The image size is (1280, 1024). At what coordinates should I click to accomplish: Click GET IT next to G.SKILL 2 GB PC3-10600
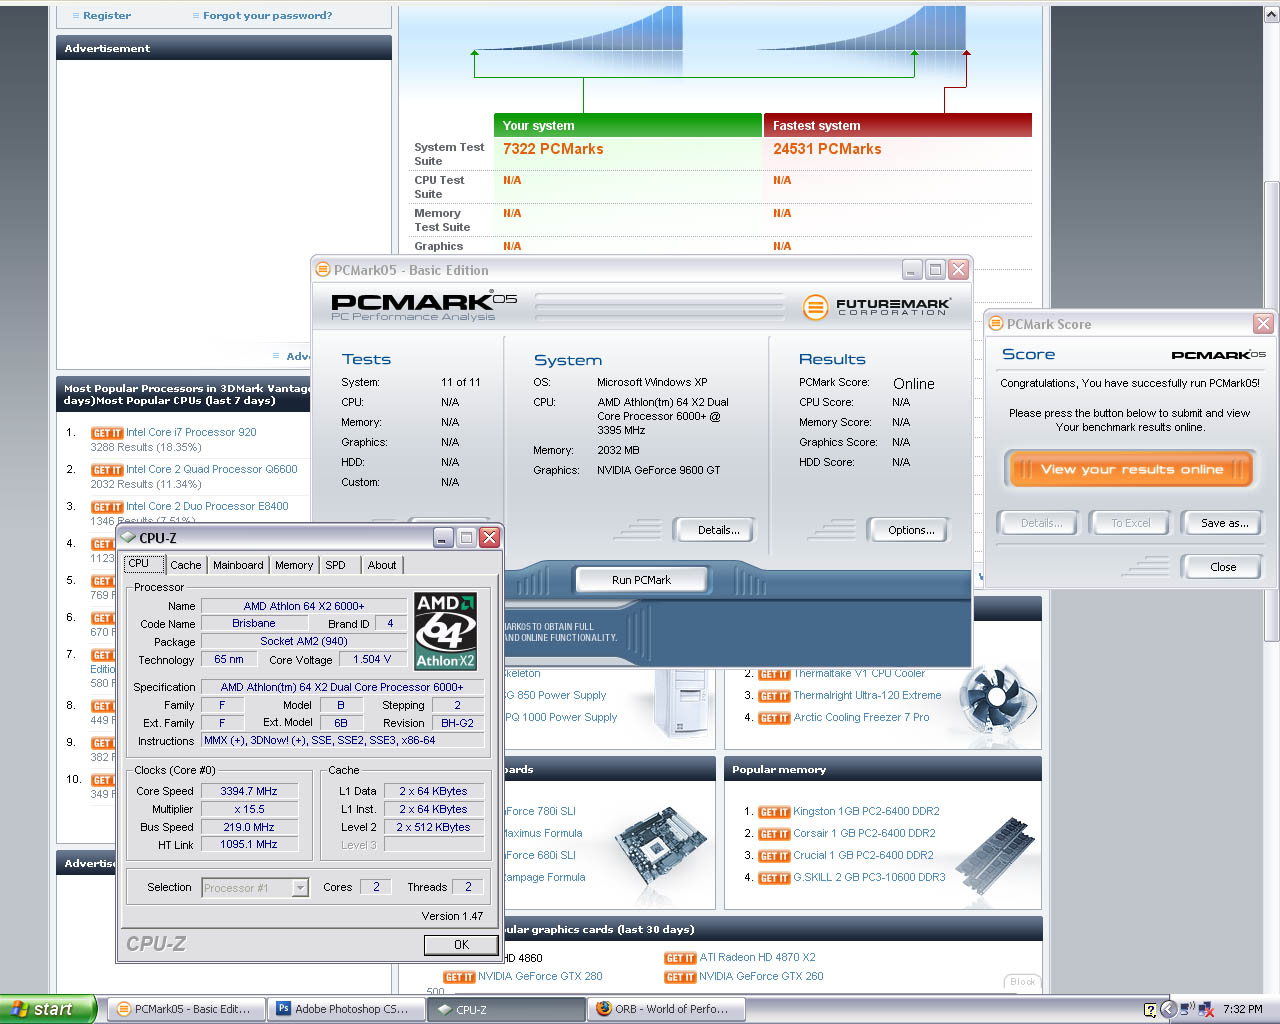point(774,878)
